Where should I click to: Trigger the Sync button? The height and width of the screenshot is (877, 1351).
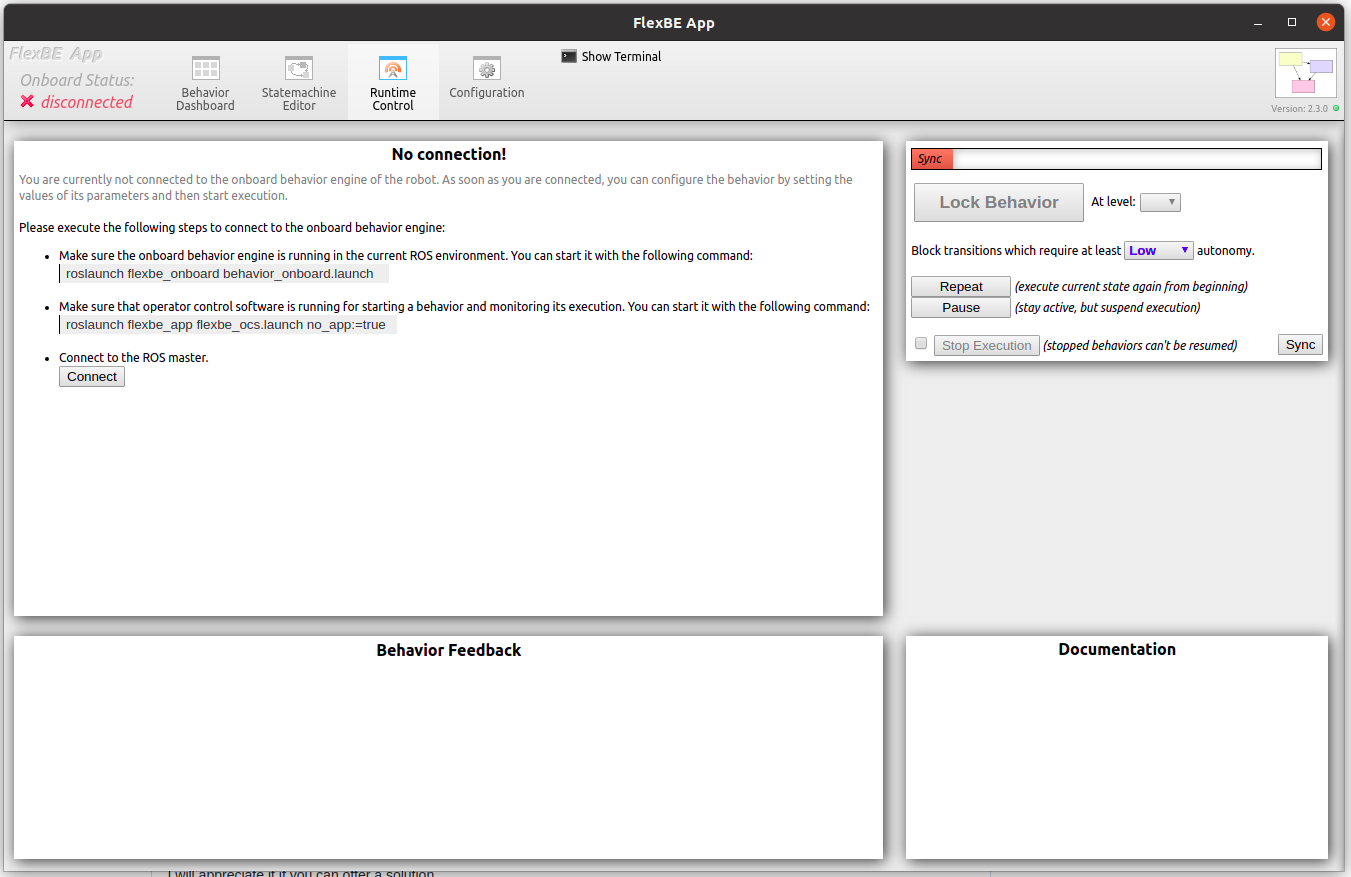coord(1300,344)
